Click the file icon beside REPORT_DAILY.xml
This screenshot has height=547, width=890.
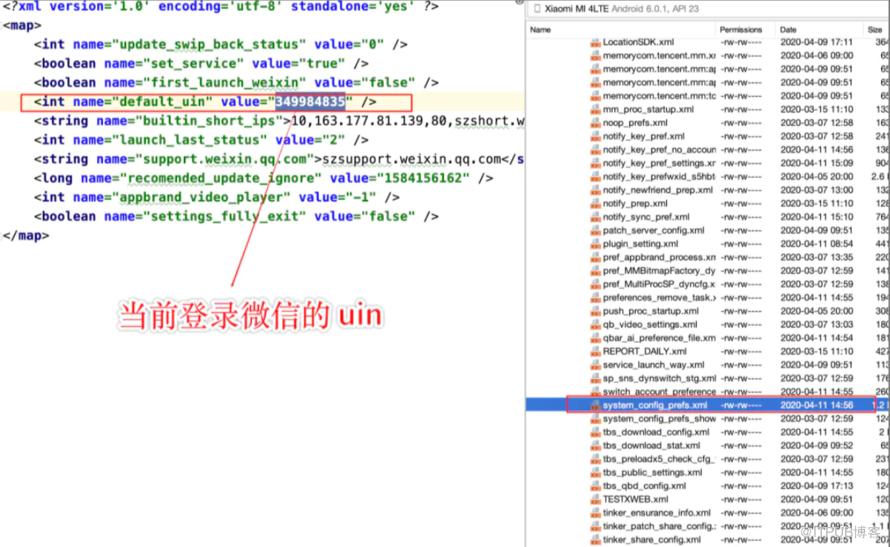(x=595, y=351)
